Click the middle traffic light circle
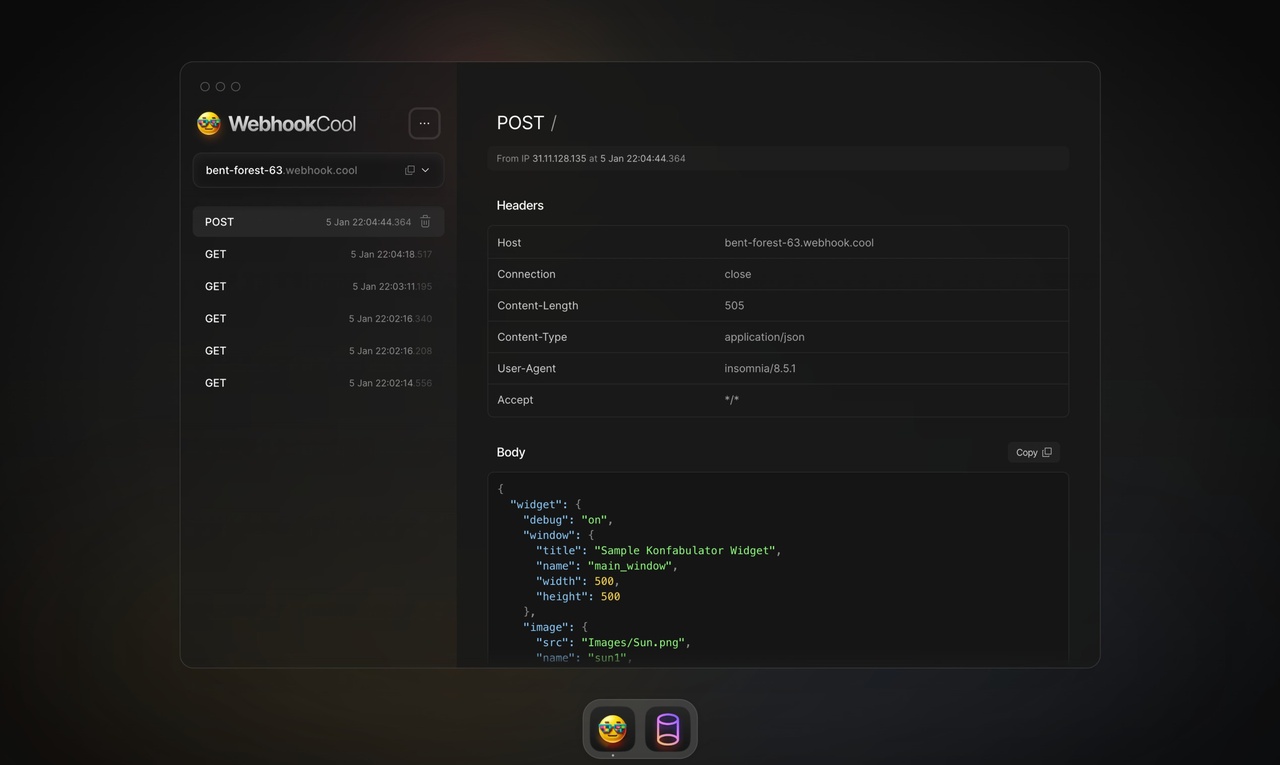The width and height of the screenshot is (1280, 765). click(220, 86)
